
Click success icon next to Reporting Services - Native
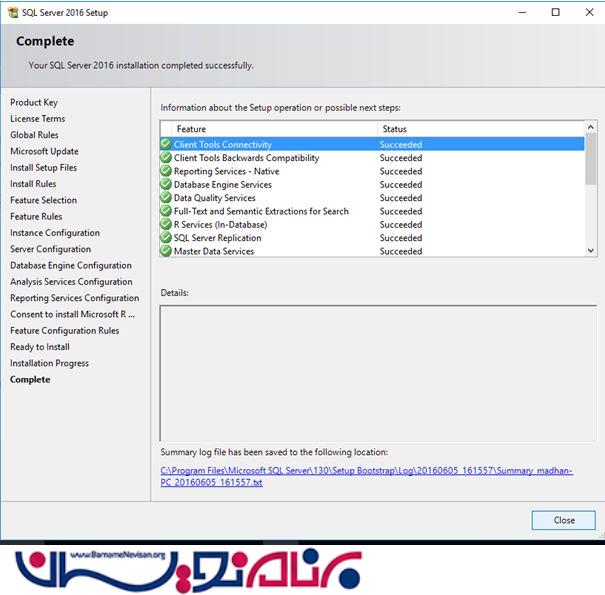pyautogui.click(x=166, y=171)
